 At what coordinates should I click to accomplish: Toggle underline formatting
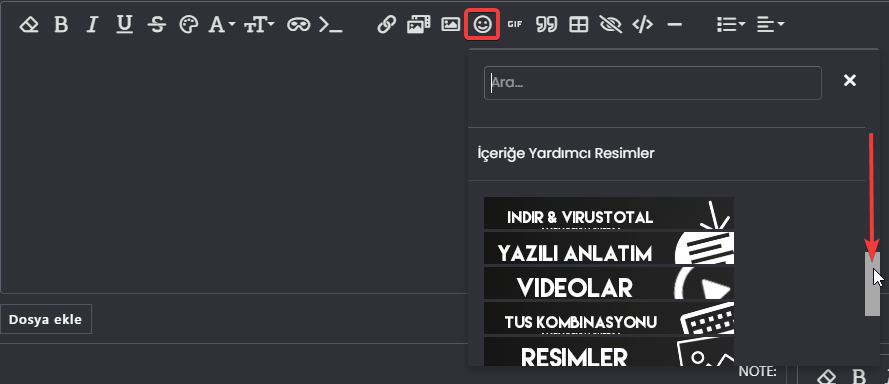[x=124, y=24]
